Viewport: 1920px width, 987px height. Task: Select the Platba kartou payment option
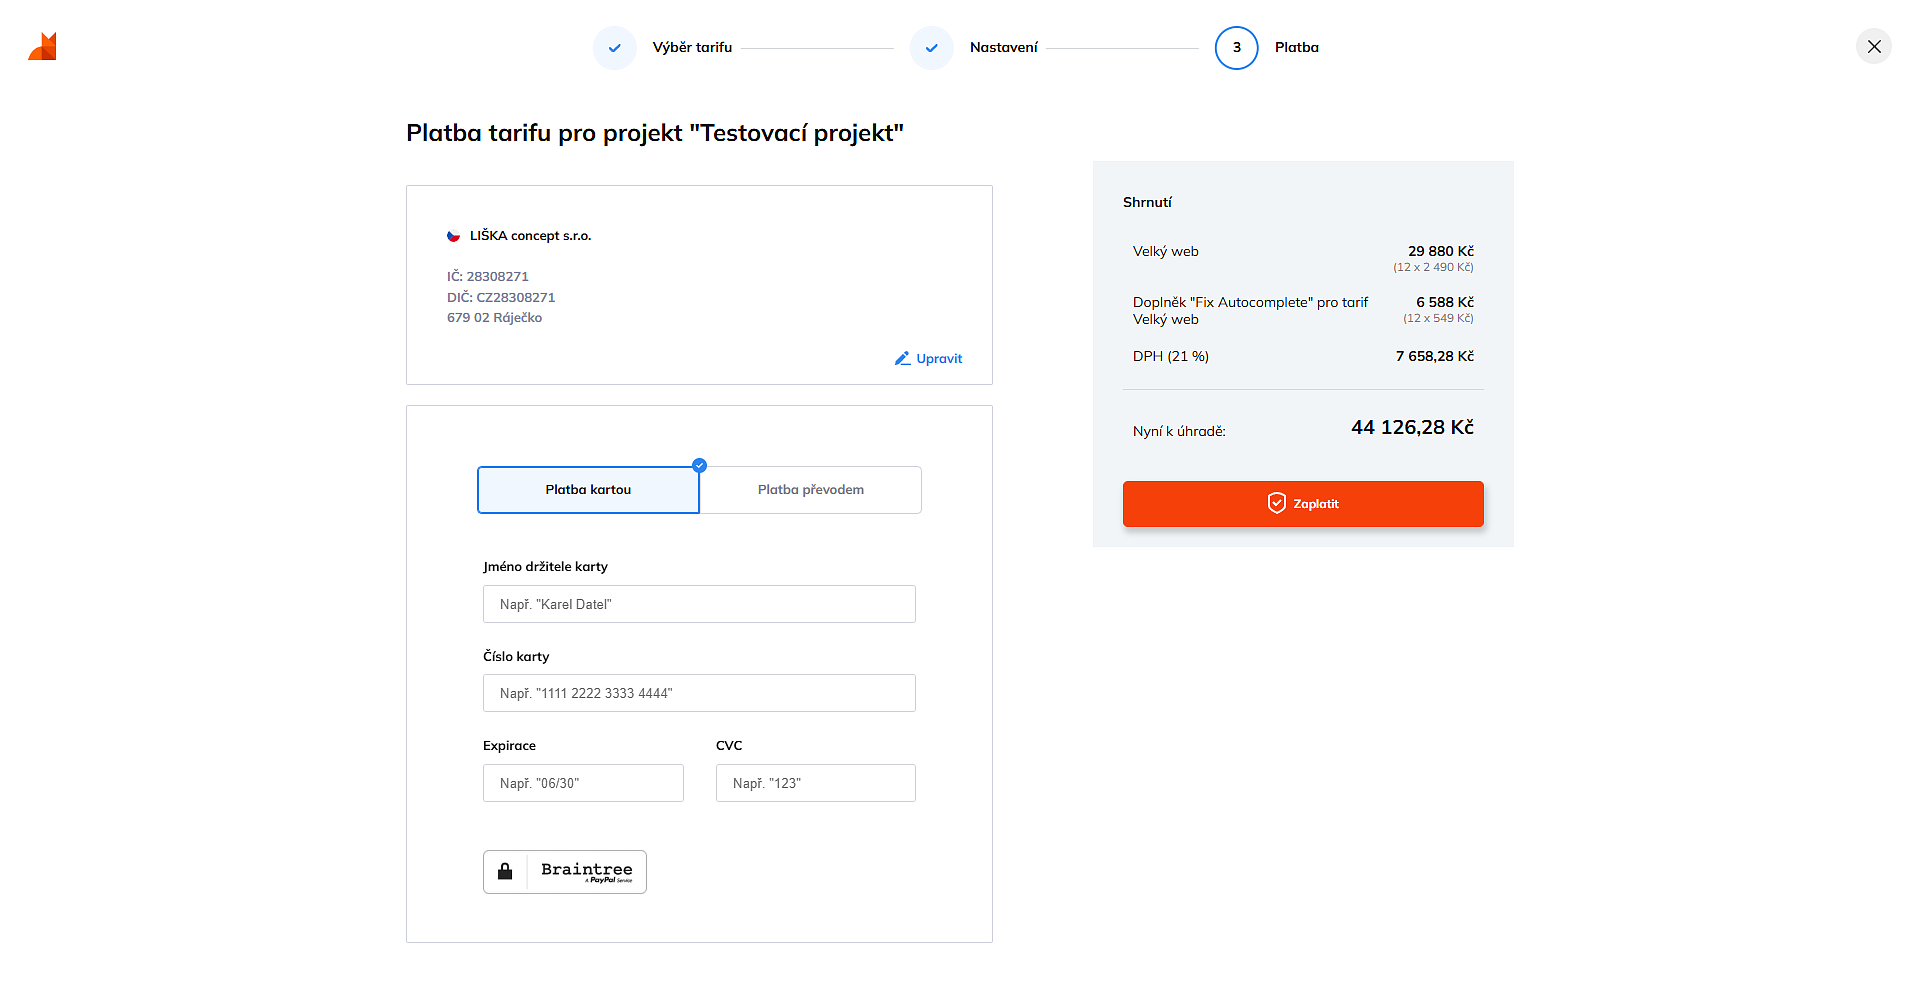click(588, 490)
